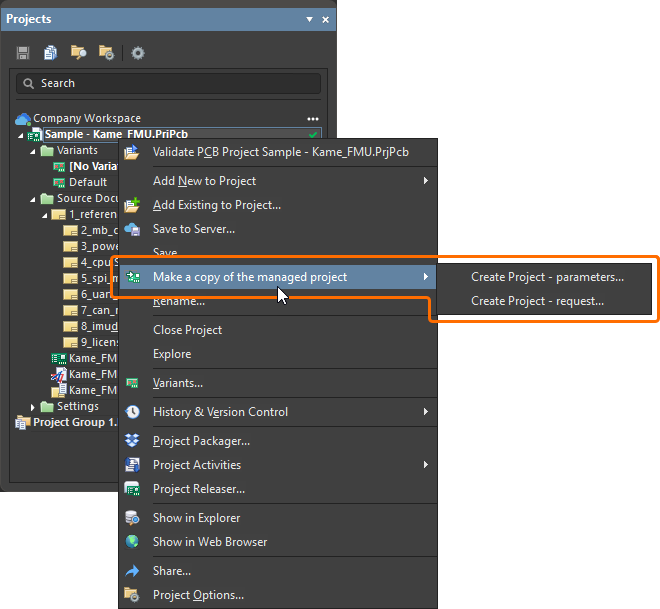This screenshot has width=660, height=609.
Task: Click the Show in Explorer database icon
Action: pos(132,518)
